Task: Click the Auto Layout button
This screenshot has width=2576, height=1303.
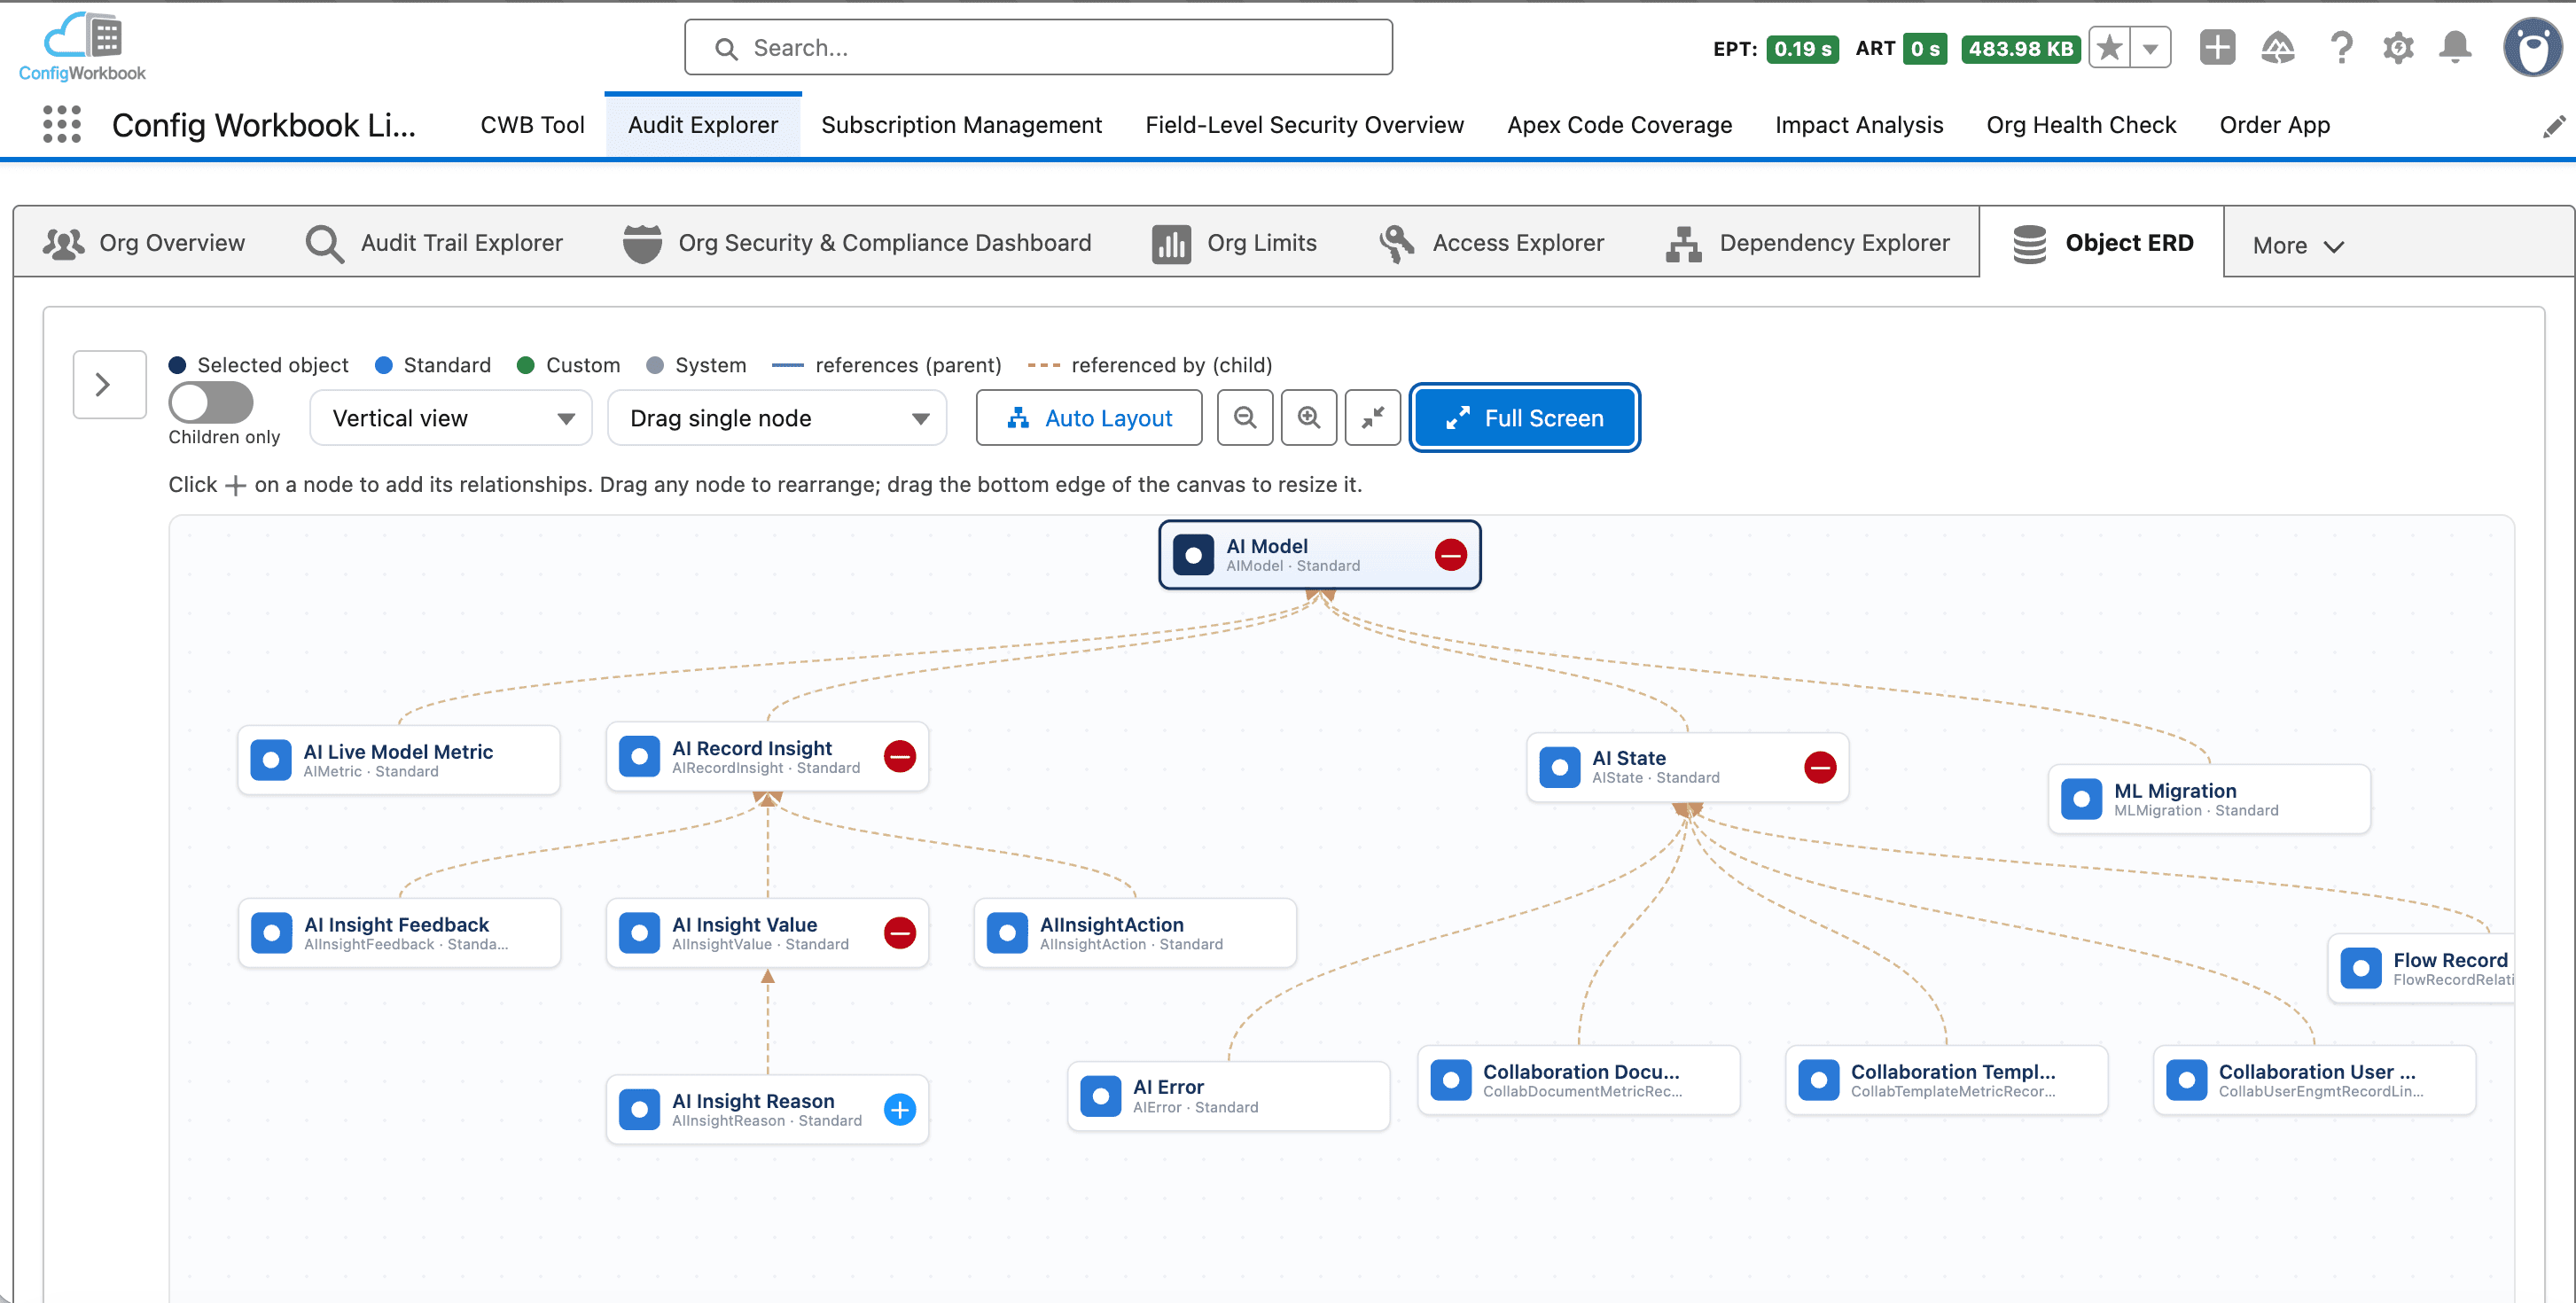Action: (x=1089, y=418)
